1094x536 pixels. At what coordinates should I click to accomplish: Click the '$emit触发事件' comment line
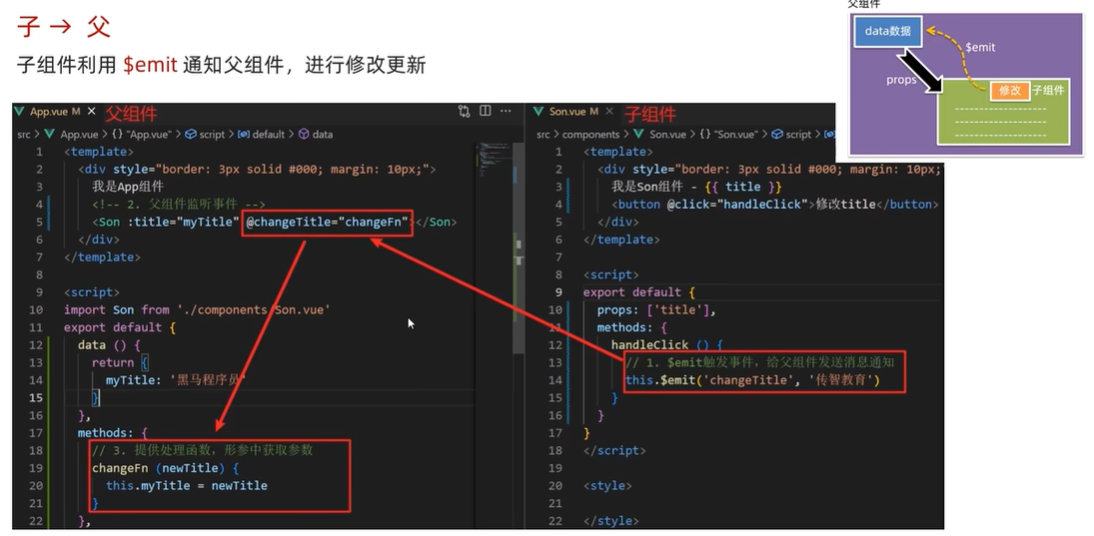760,363
